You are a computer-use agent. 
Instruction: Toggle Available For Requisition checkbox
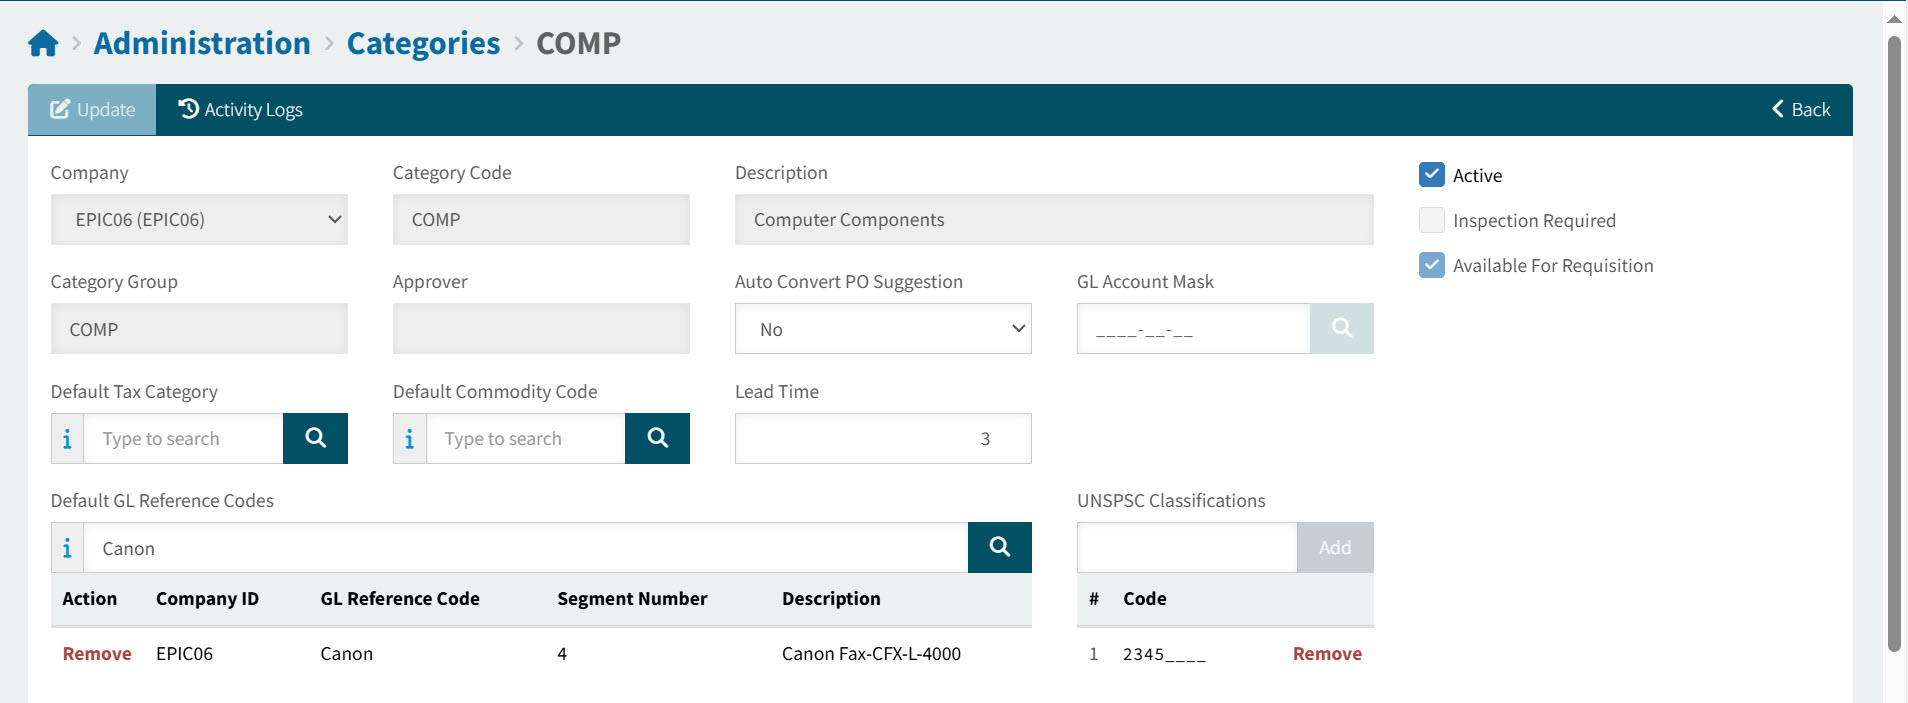click(x=1431, y=265)
